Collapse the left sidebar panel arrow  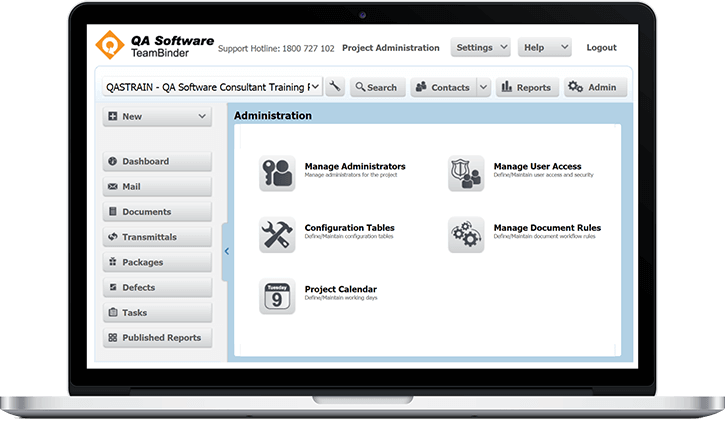coord(227,251)
